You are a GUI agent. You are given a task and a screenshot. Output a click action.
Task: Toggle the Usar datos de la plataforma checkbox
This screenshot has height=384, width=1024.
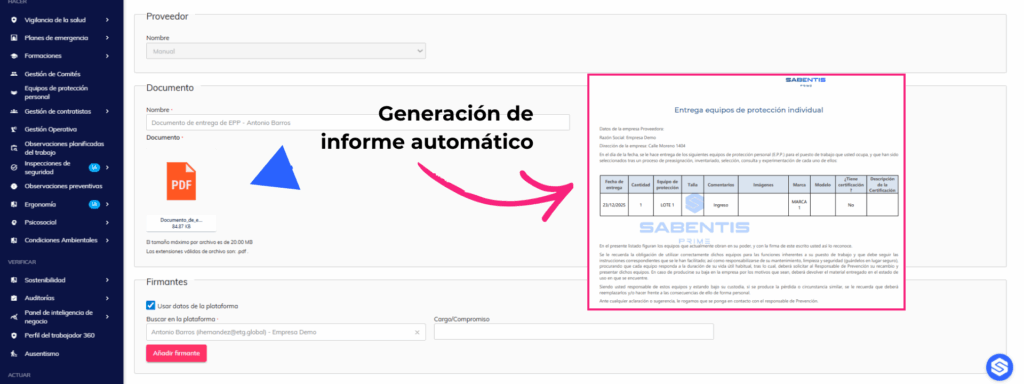[151, 305]
